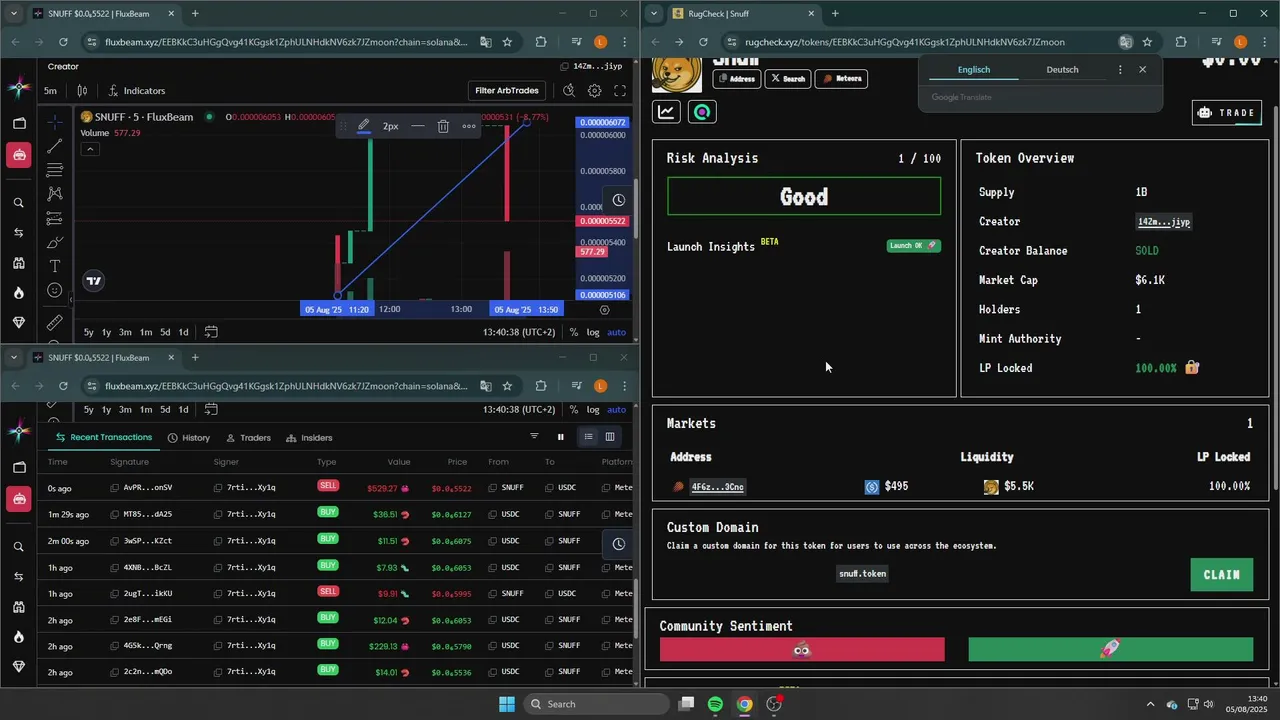Pause the live transactions feed

click(561, 437)
